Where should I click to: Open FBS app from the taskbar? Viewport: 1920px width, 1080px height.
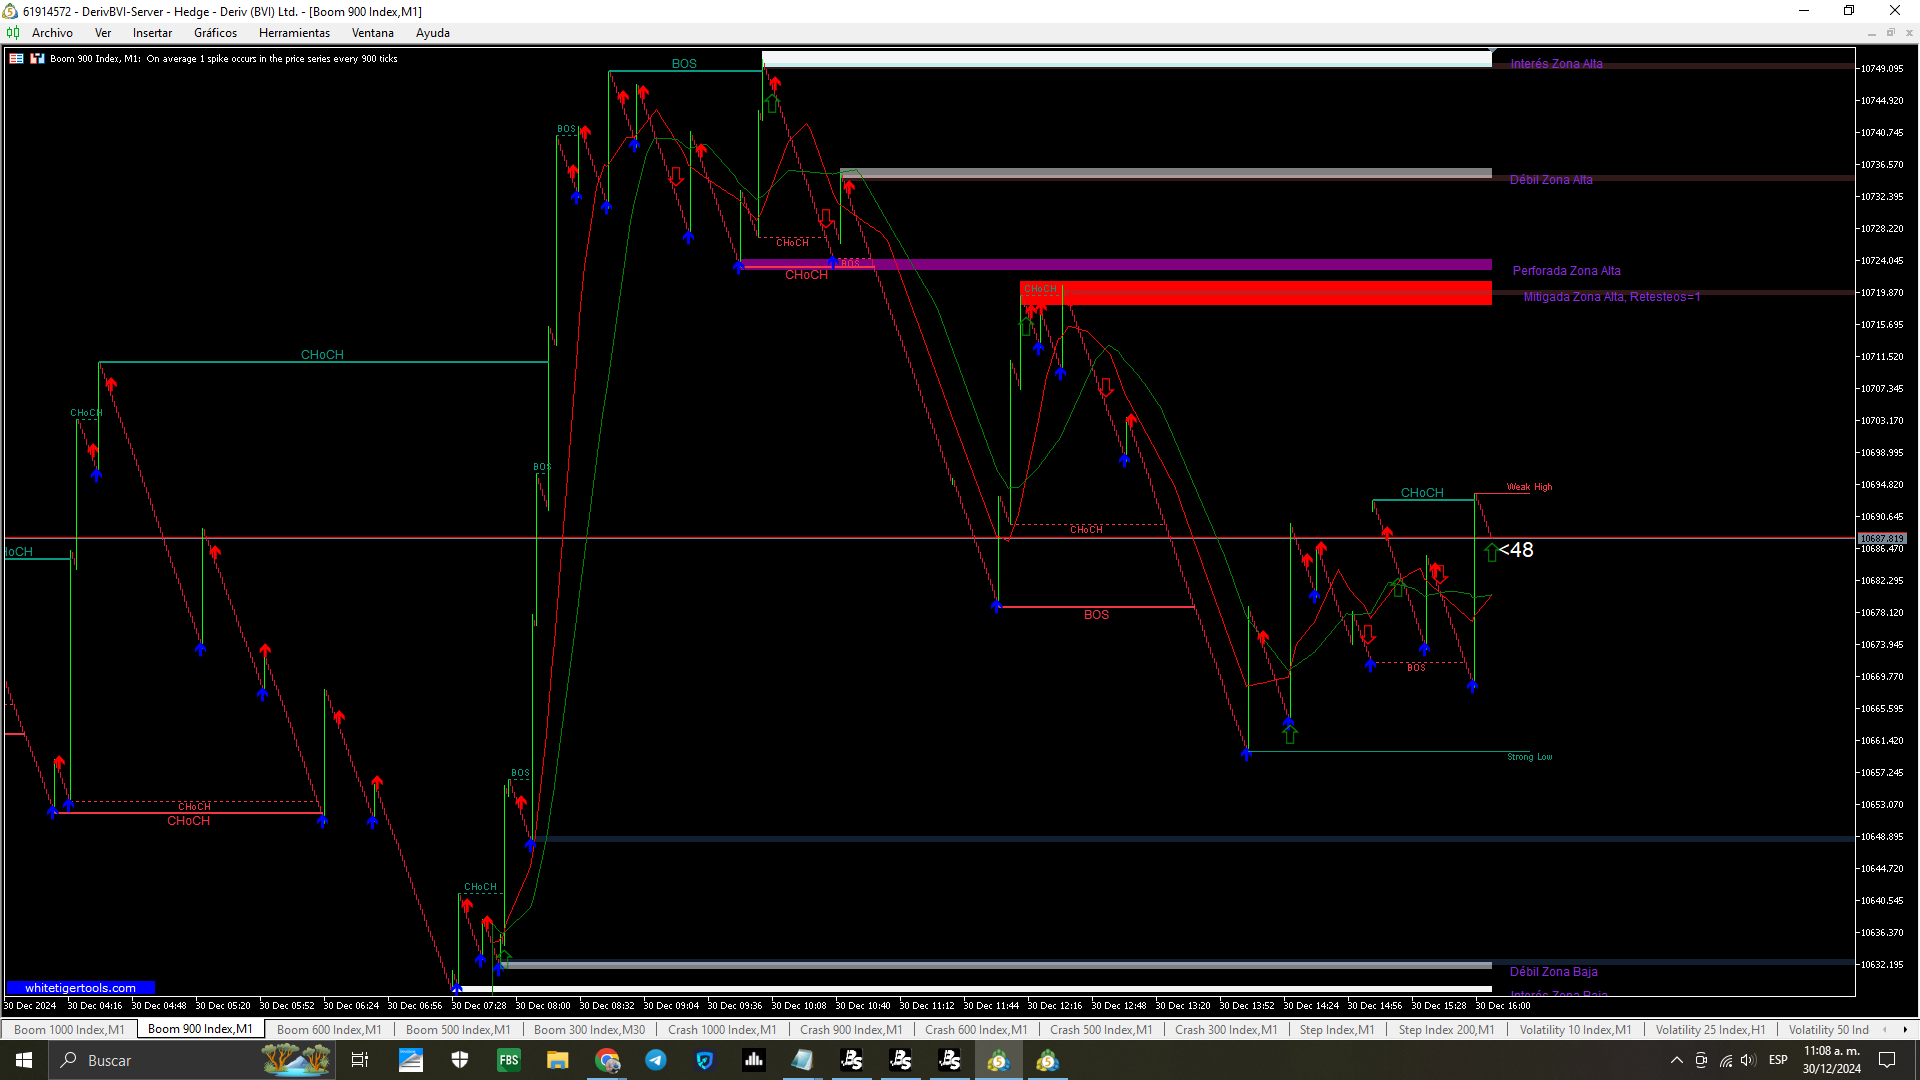[509, 1060]
